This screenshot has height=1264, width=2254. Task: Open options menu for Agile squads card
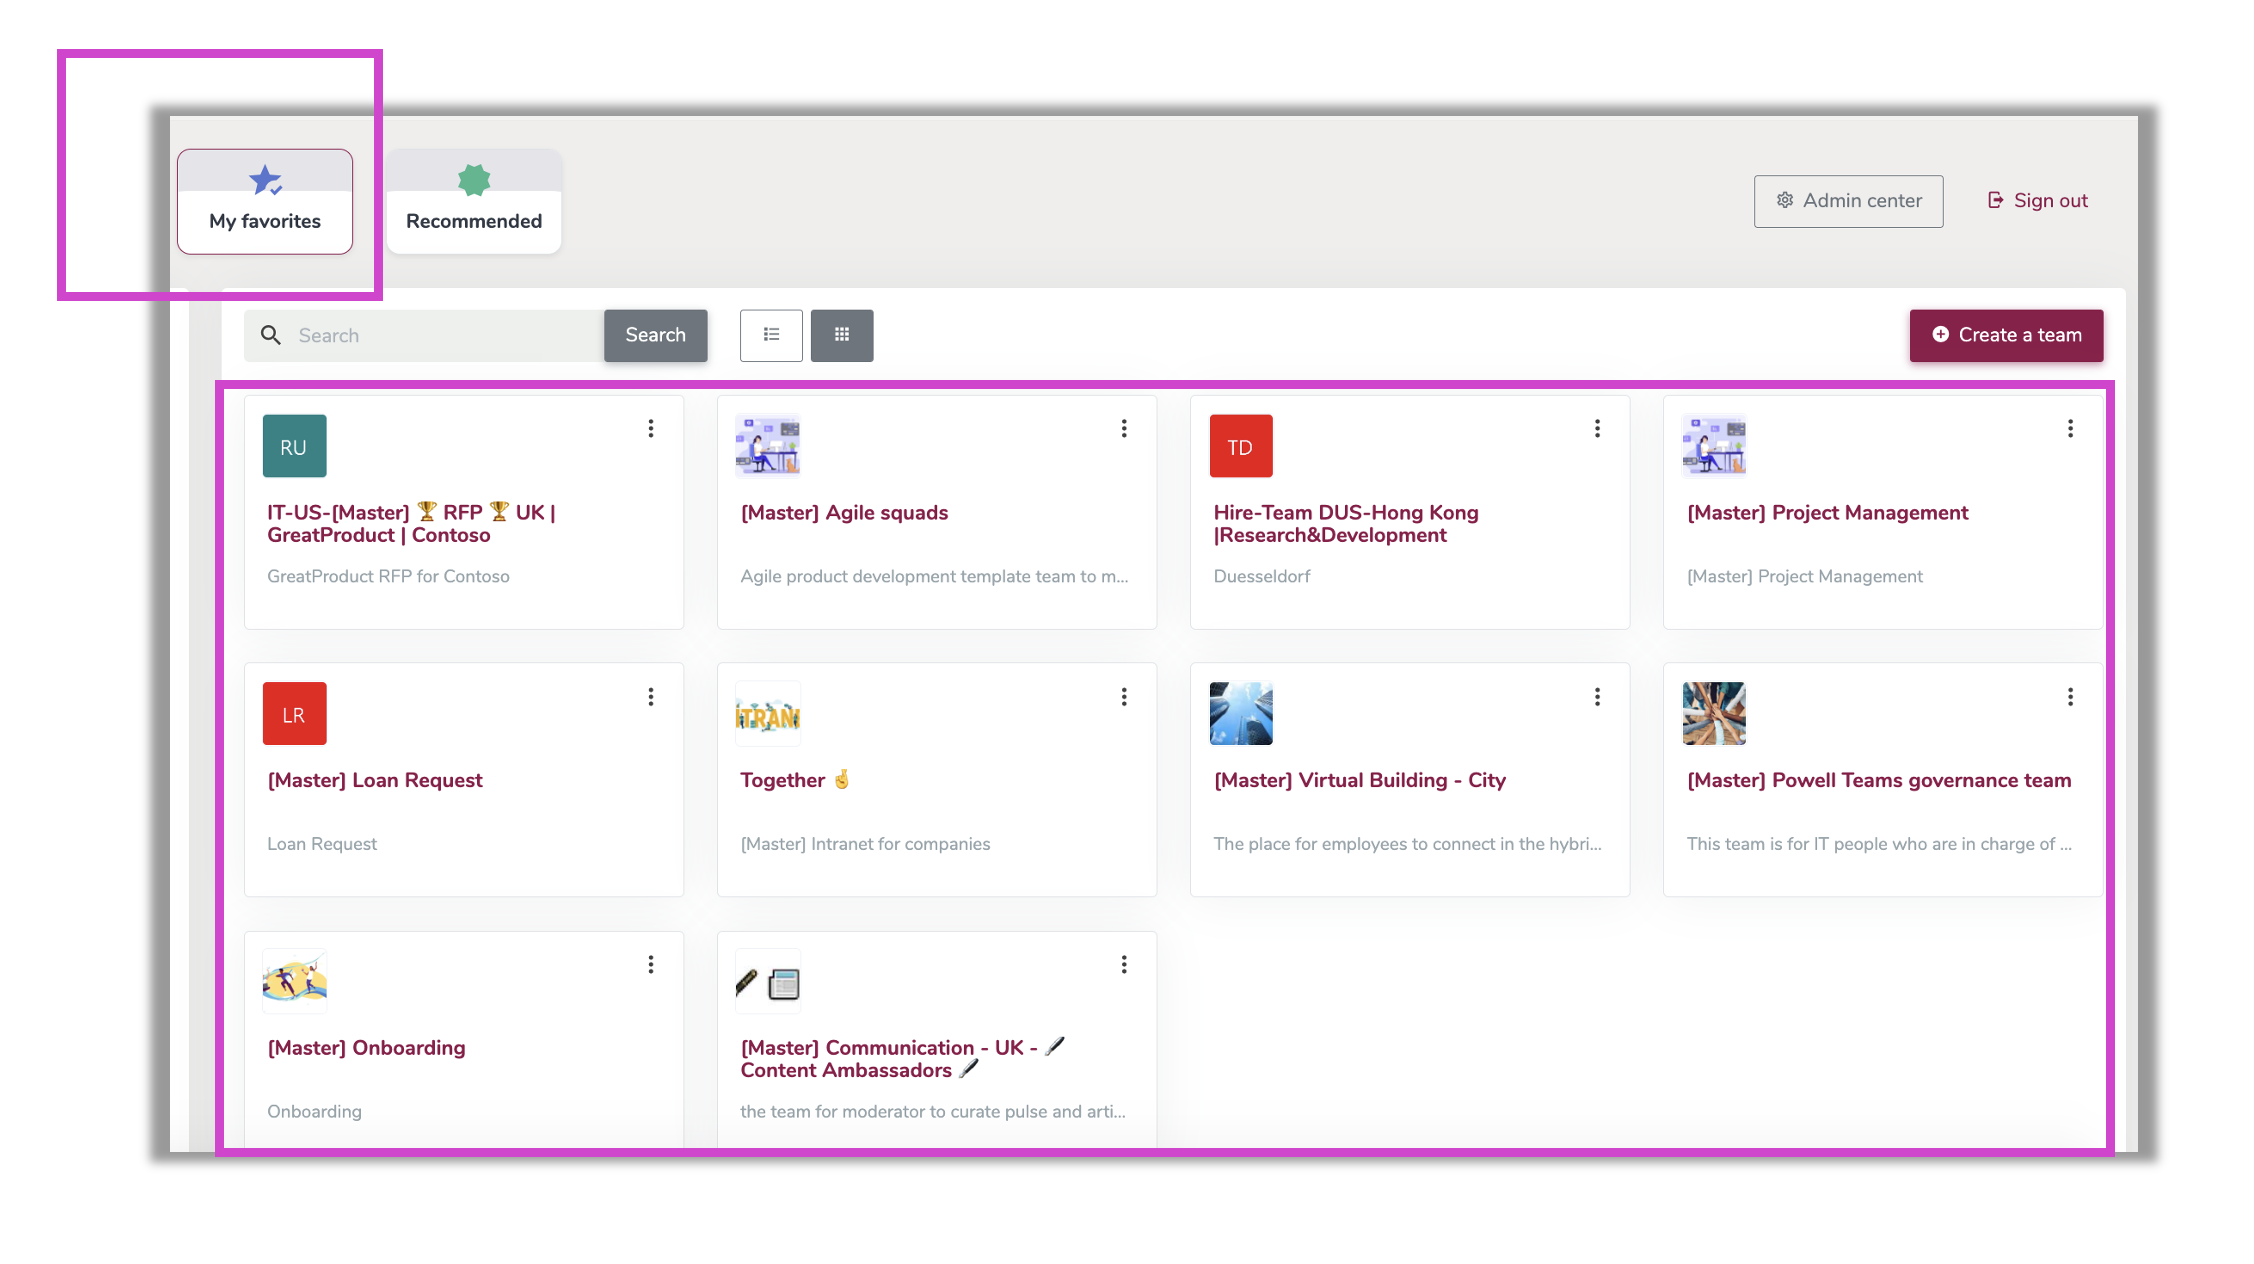click(1124, 428)
